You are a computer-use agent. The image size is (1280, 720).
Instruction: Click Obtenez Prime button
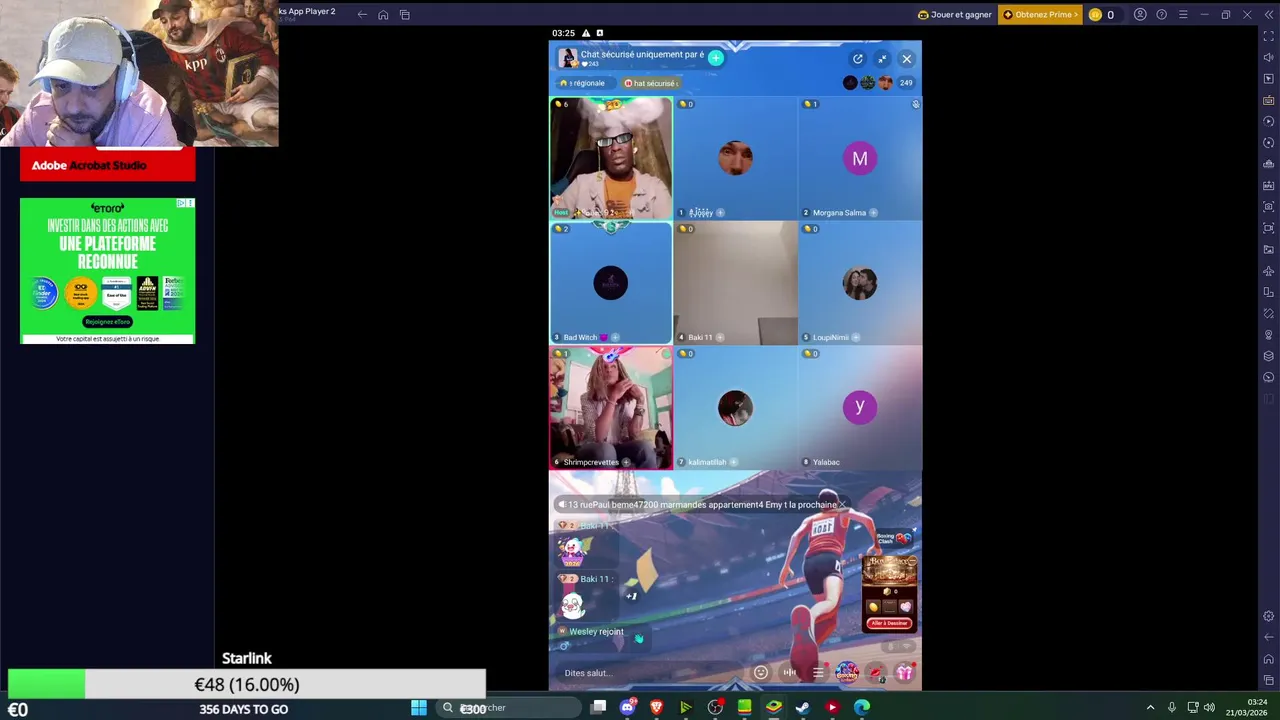pos(1040,14)
